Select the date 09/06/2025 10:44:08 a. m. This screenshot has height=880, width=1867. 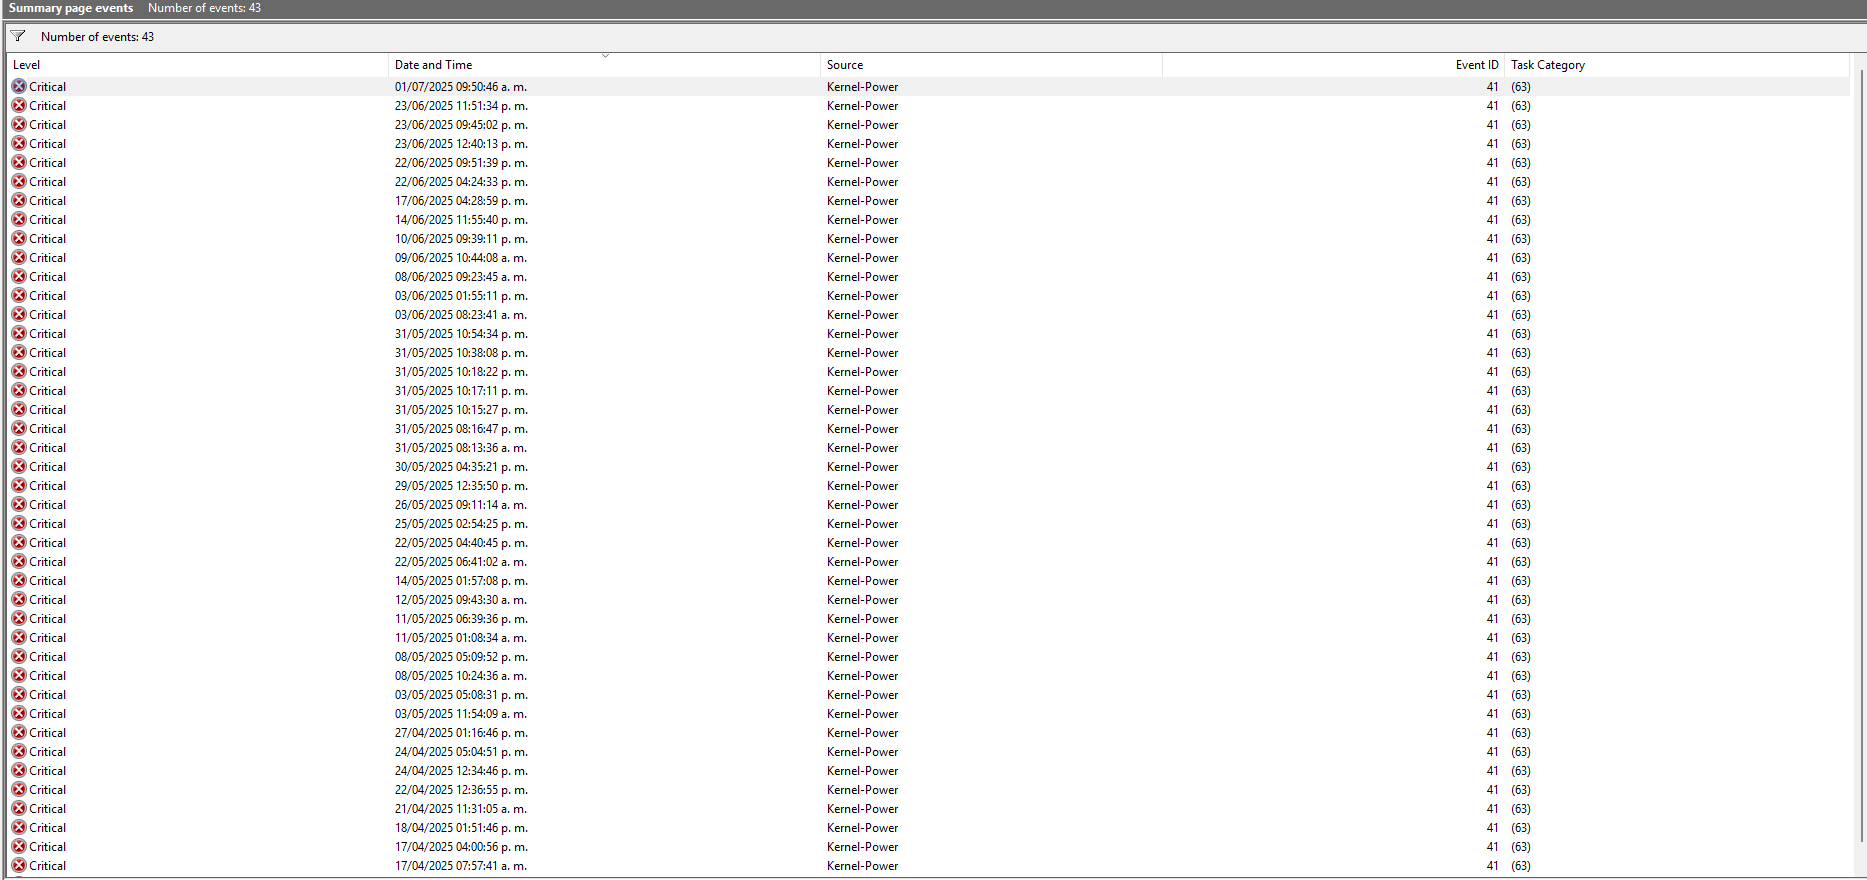[461, 258]
